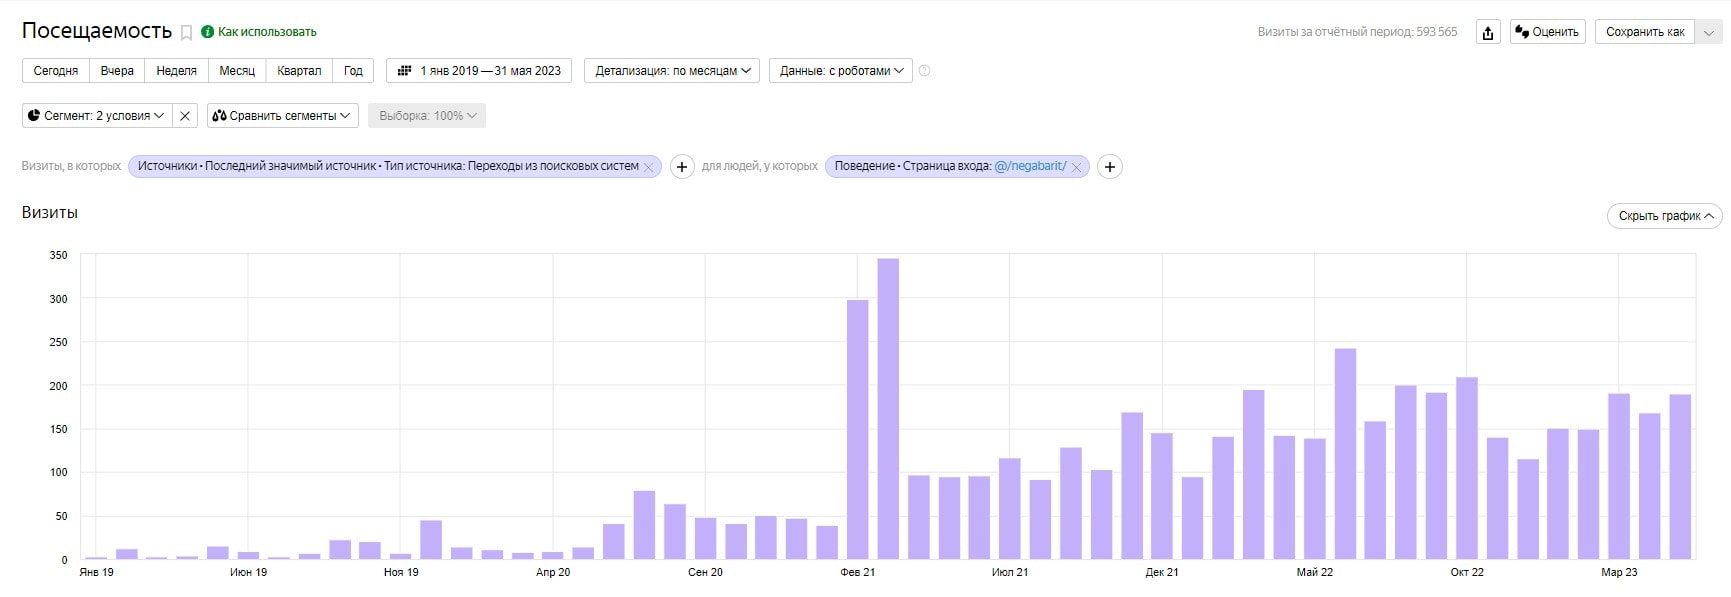The image size is (1731, 597).
Task: Add visit condition with first plus button
Action: [682, 167]
